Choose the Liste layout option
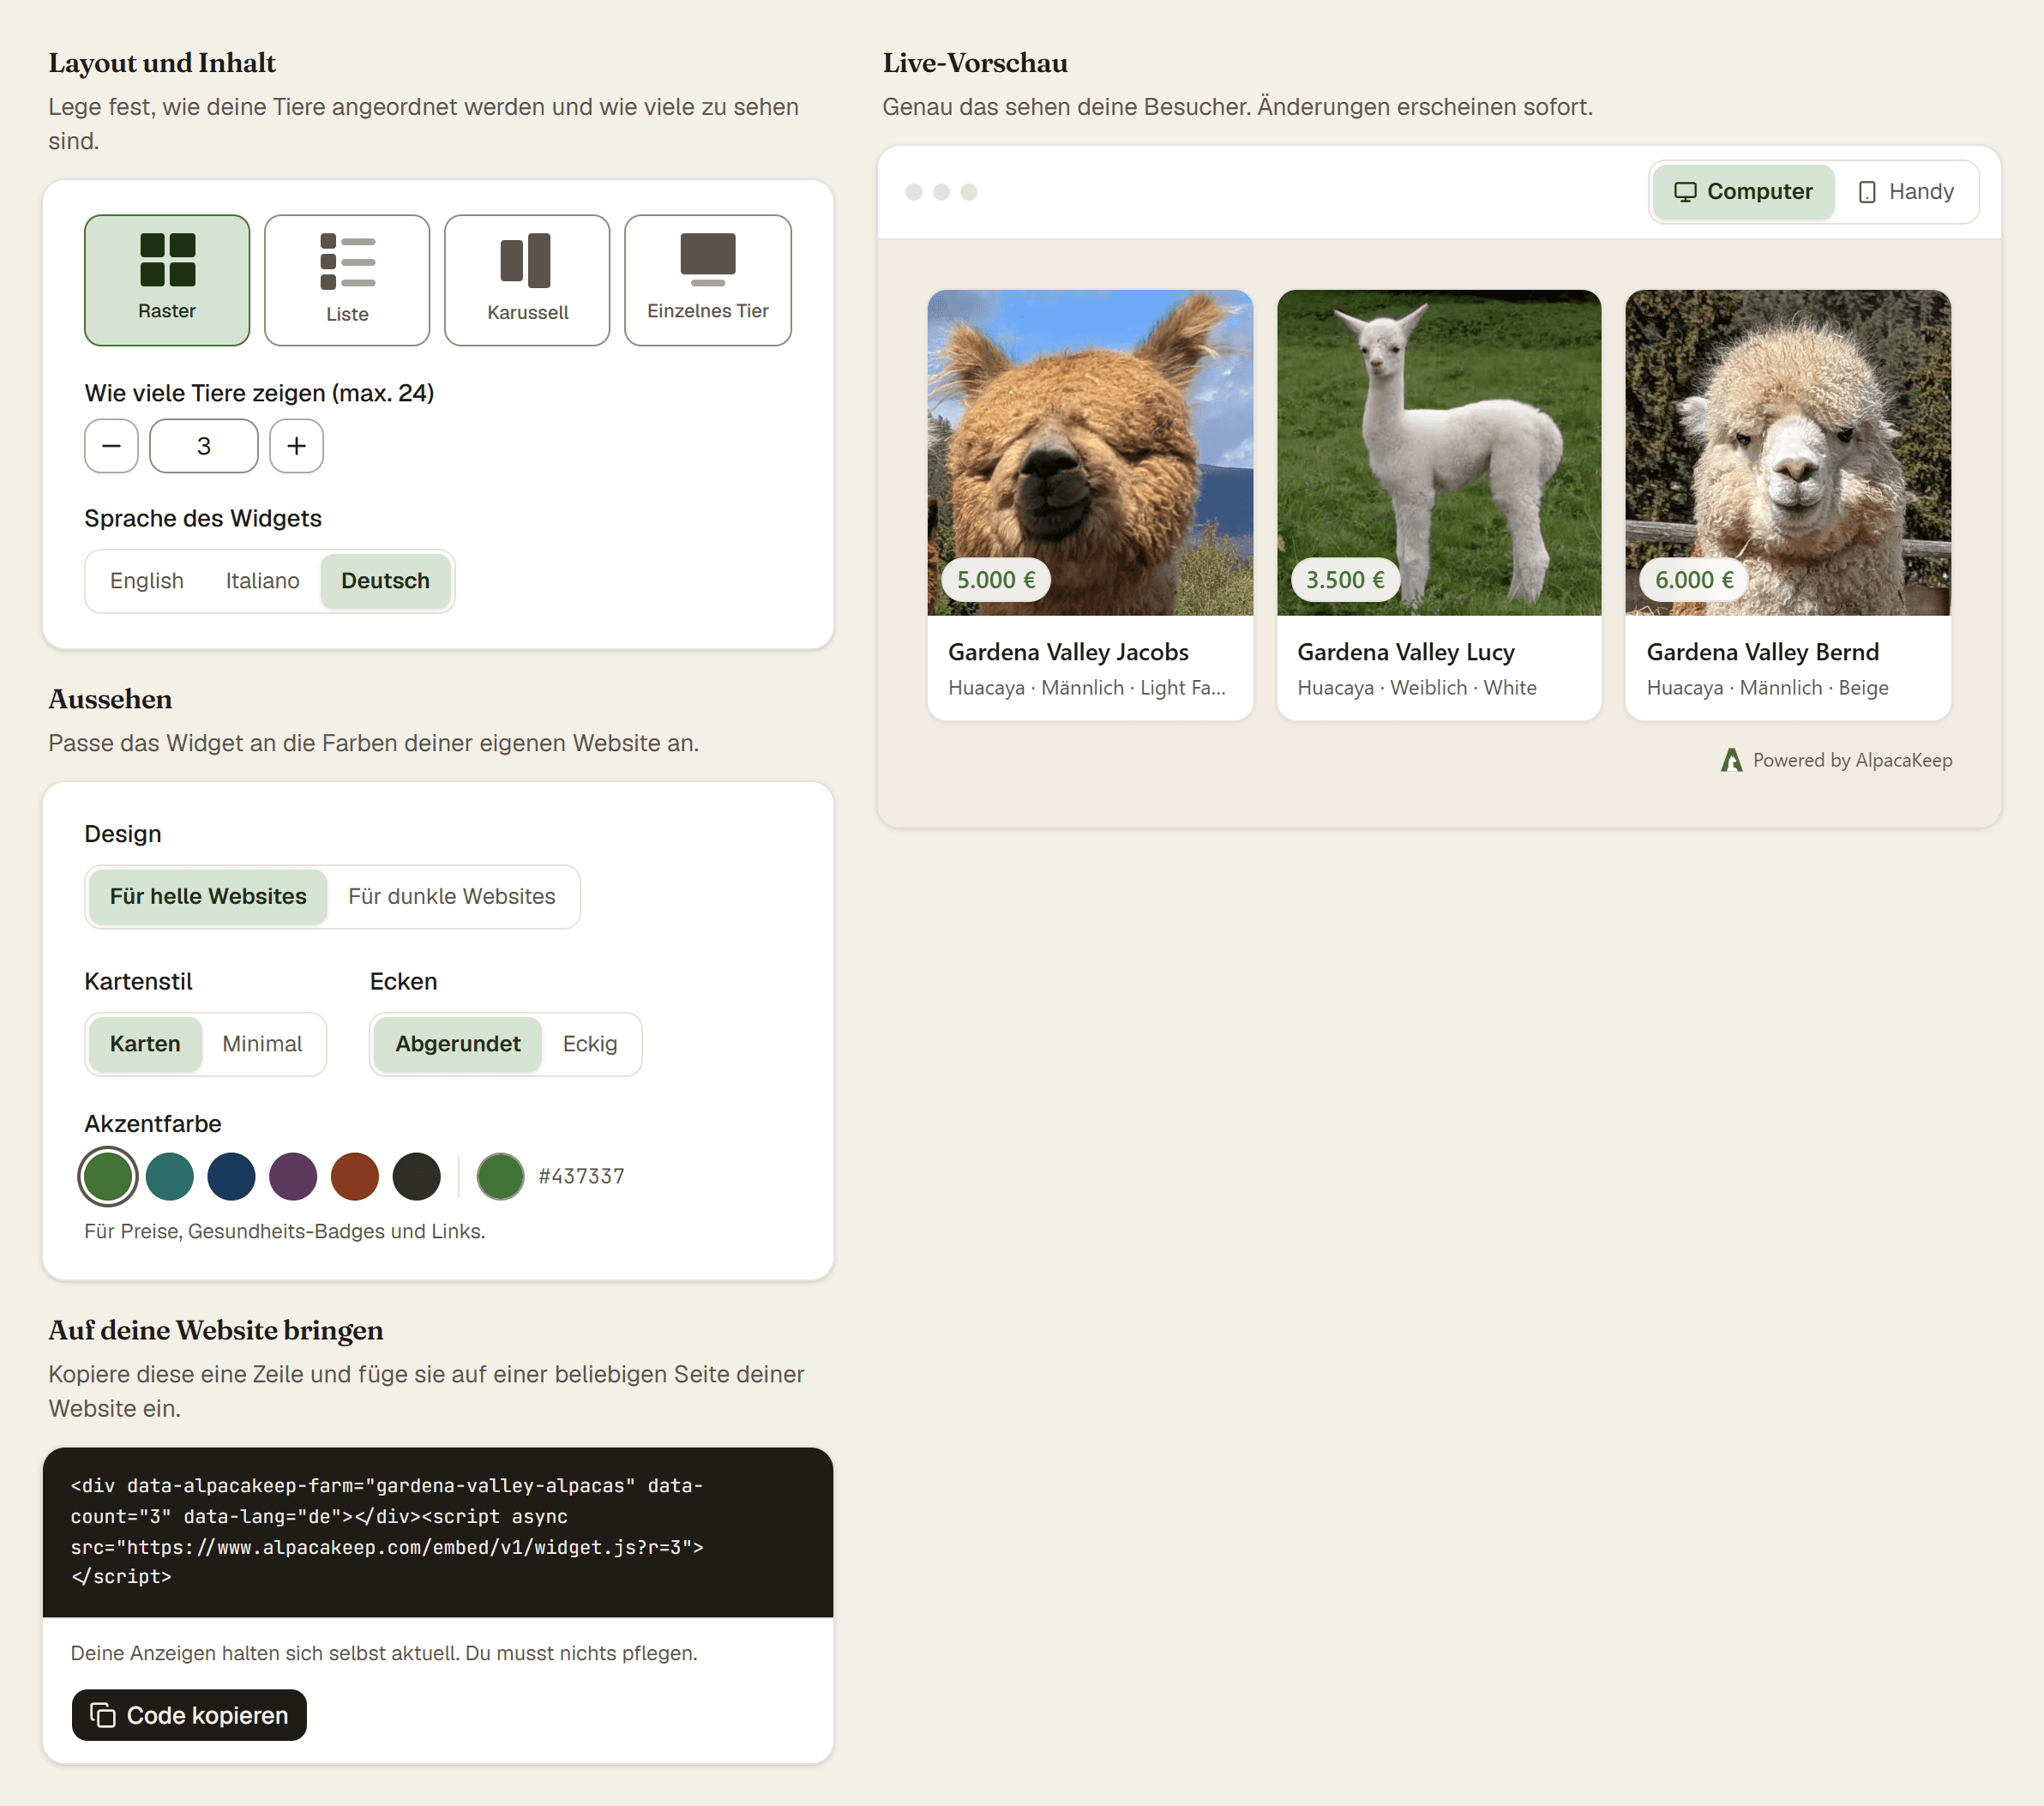Screen dimensions: 2044x1806 click(347, 280)
